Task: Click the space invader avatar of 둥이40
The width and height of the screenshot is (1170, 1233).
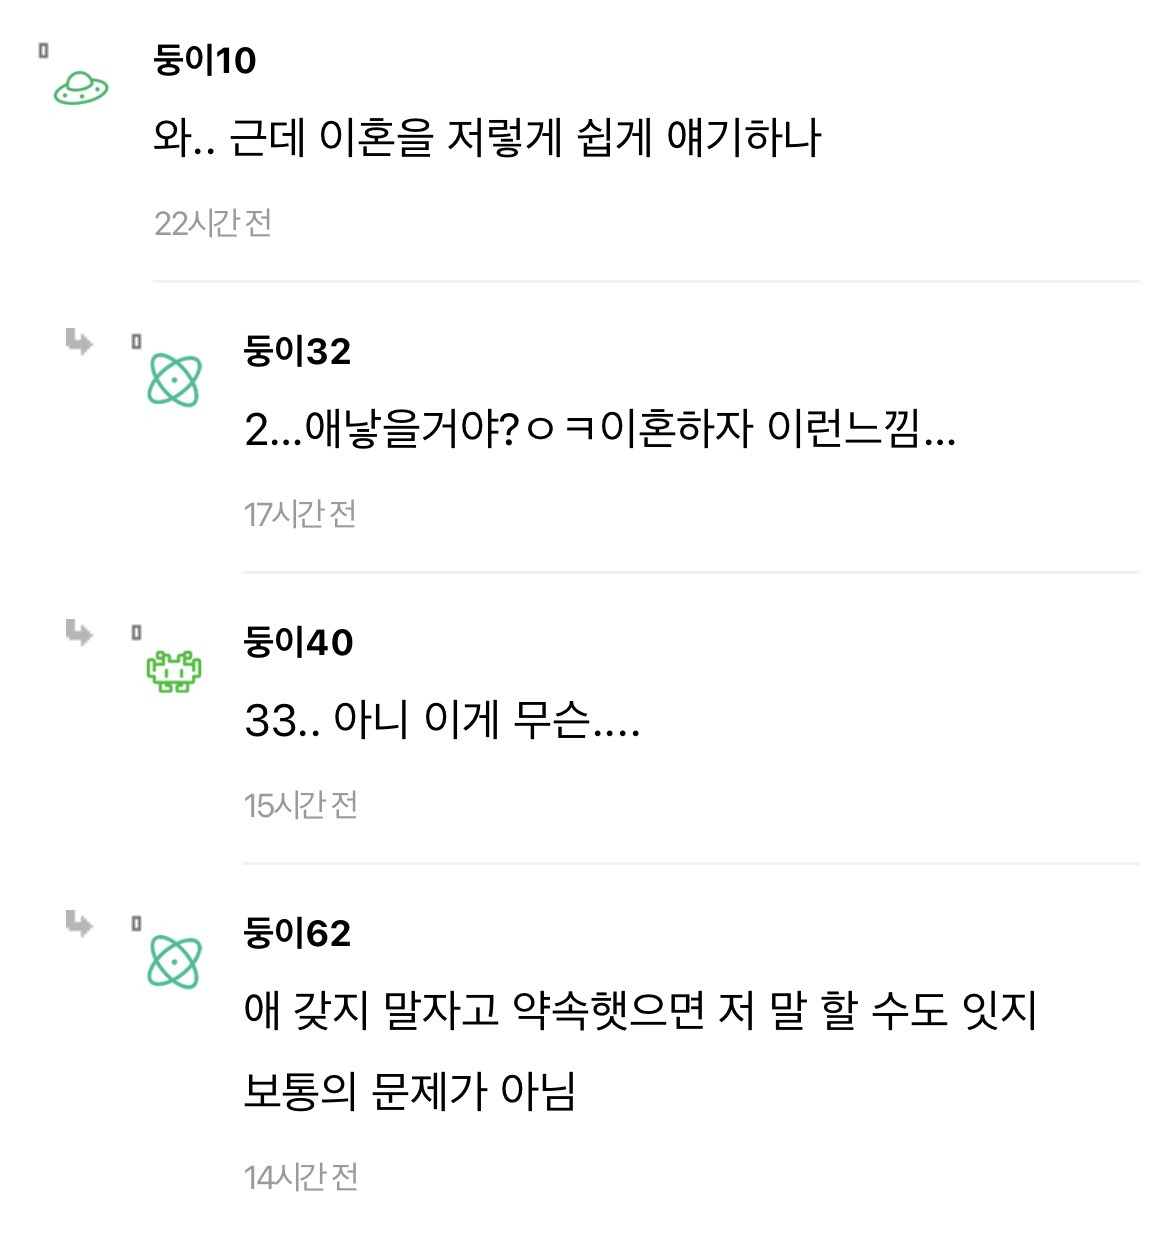Action: pos(174,671)
